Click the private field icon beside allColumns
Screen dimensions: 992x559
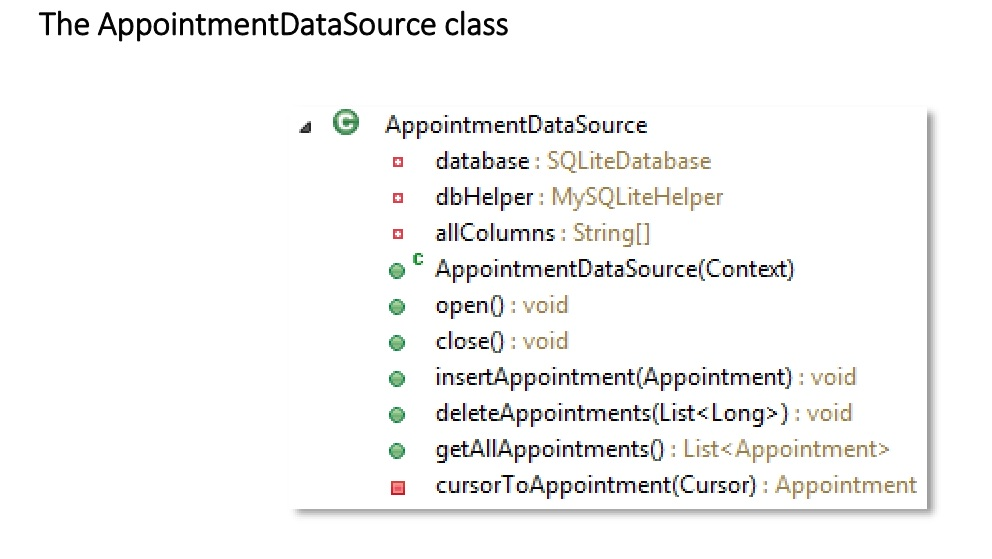[x=398, y=234]
